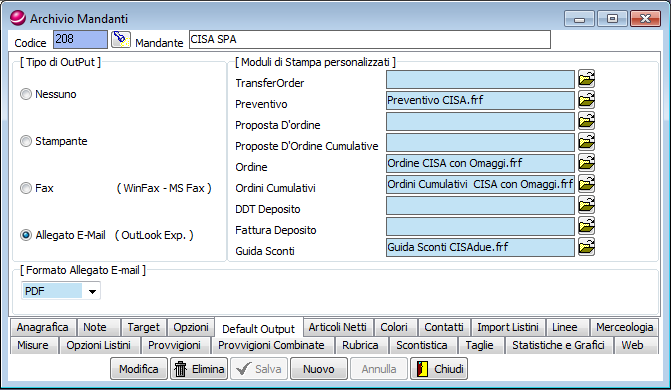Viewport: 671px width, 390px height.
Task: Click the Elimina button with trash icon
Action: (199, 369)
